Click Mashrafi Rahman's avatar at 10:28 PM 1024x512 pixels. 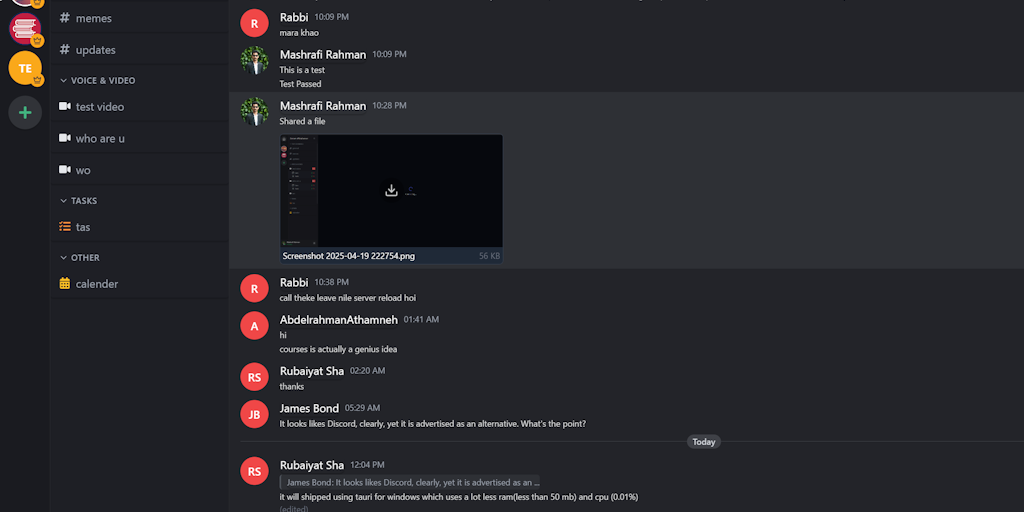[x=255, y=112]
